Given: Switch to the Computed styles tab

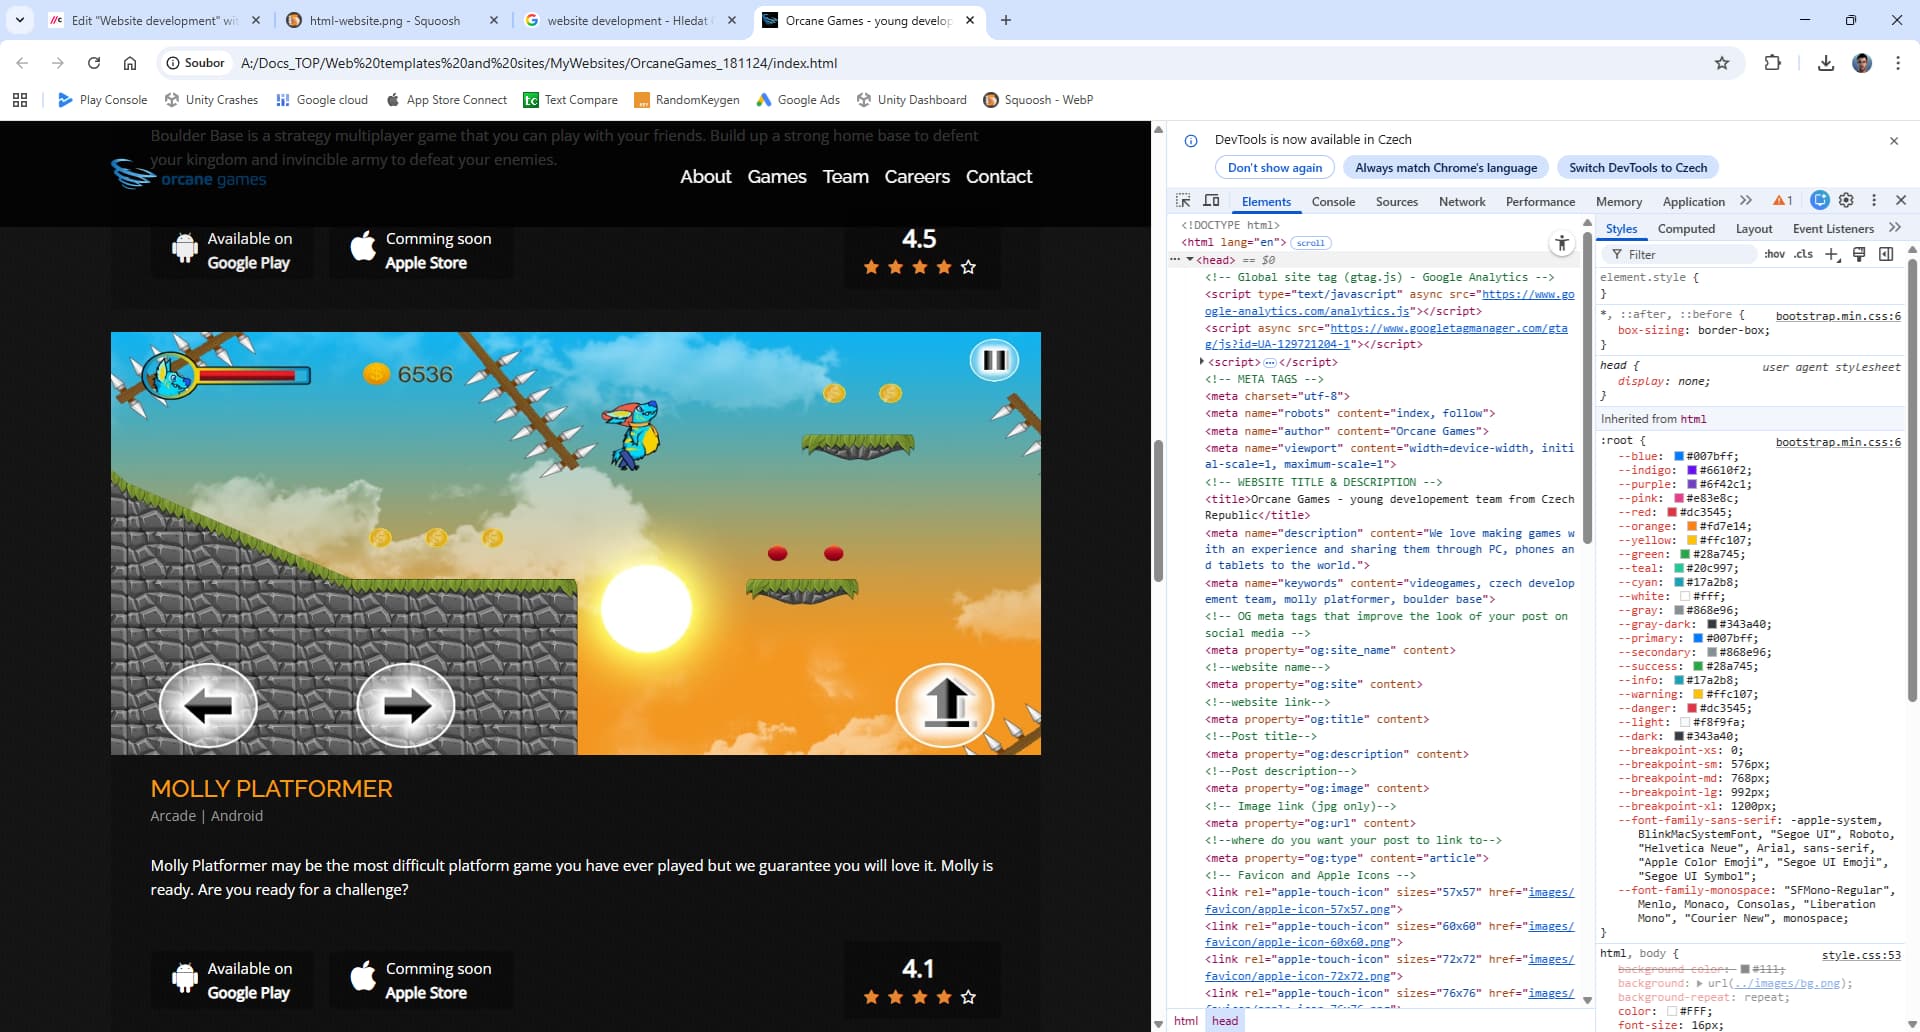Looking at the screenshot, I should (x=1686, y=228).
